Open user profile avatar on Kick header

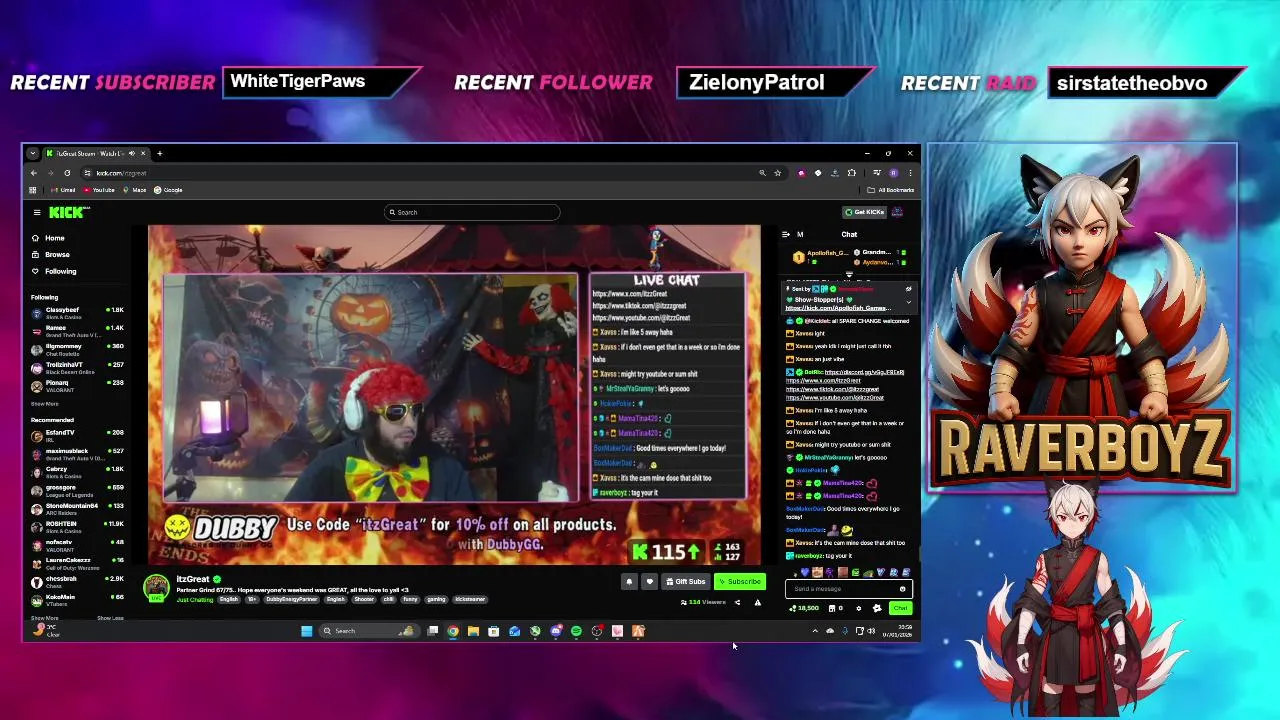tap(897, 212)
